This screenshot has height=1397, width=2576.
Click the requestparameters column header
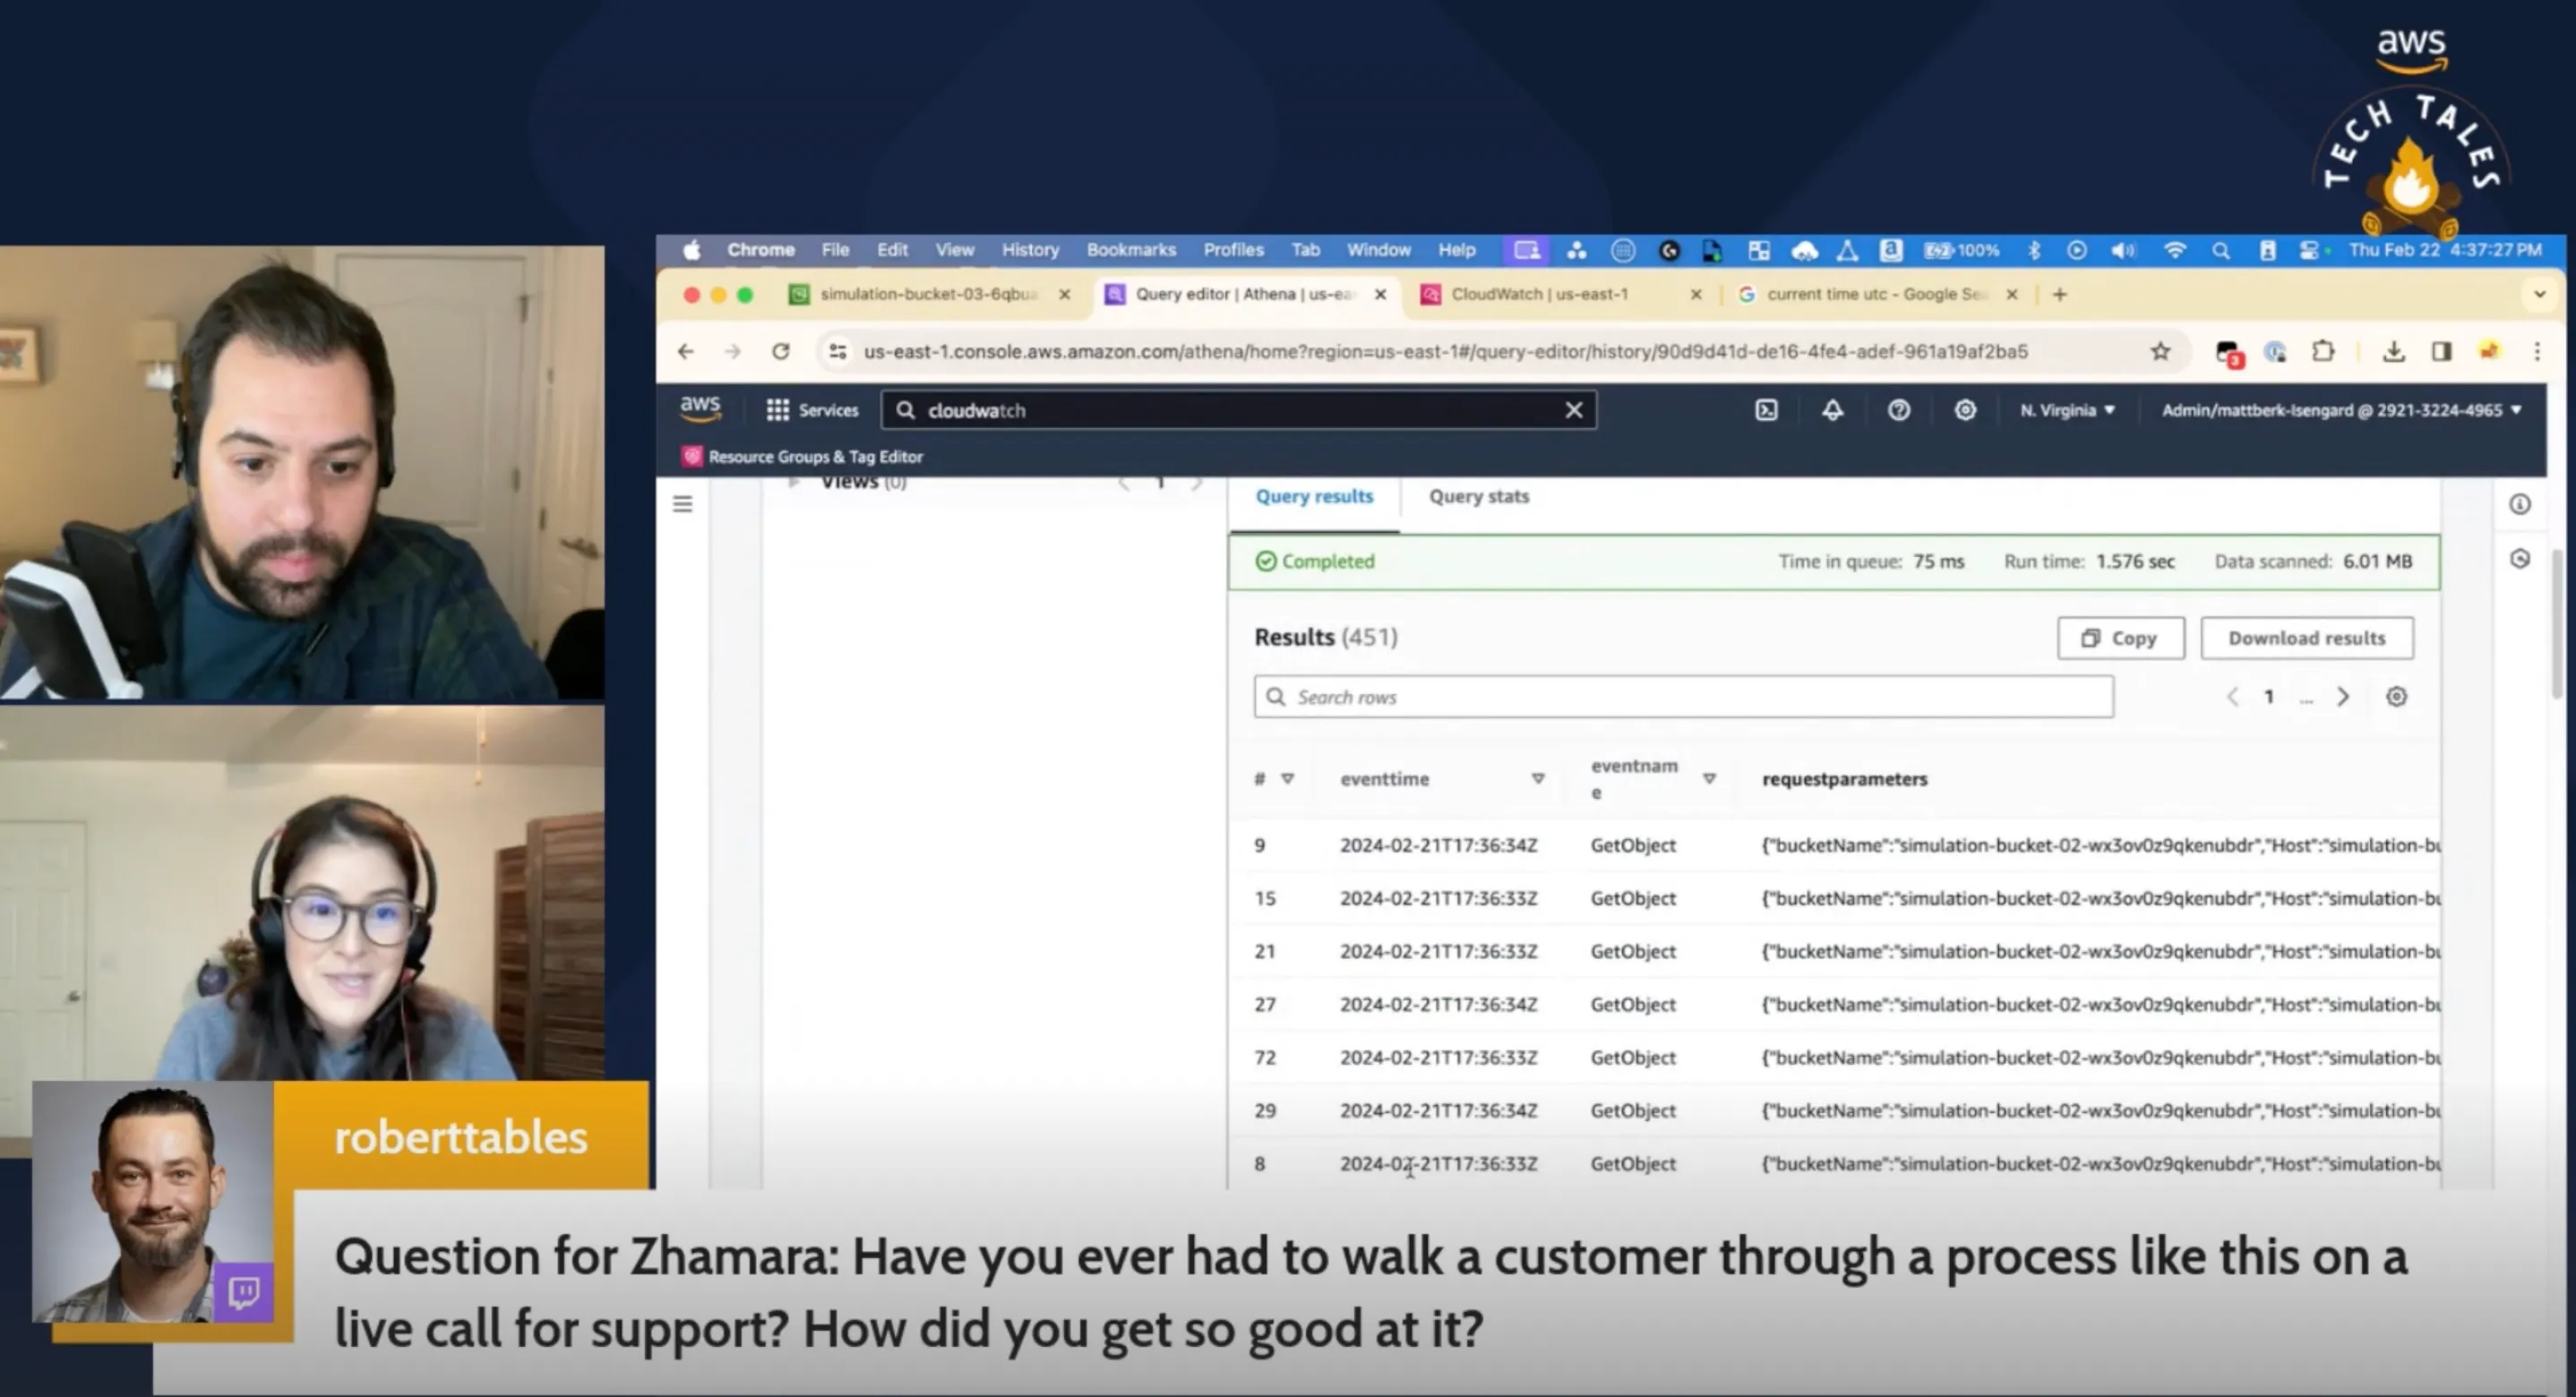point(1844,778)
